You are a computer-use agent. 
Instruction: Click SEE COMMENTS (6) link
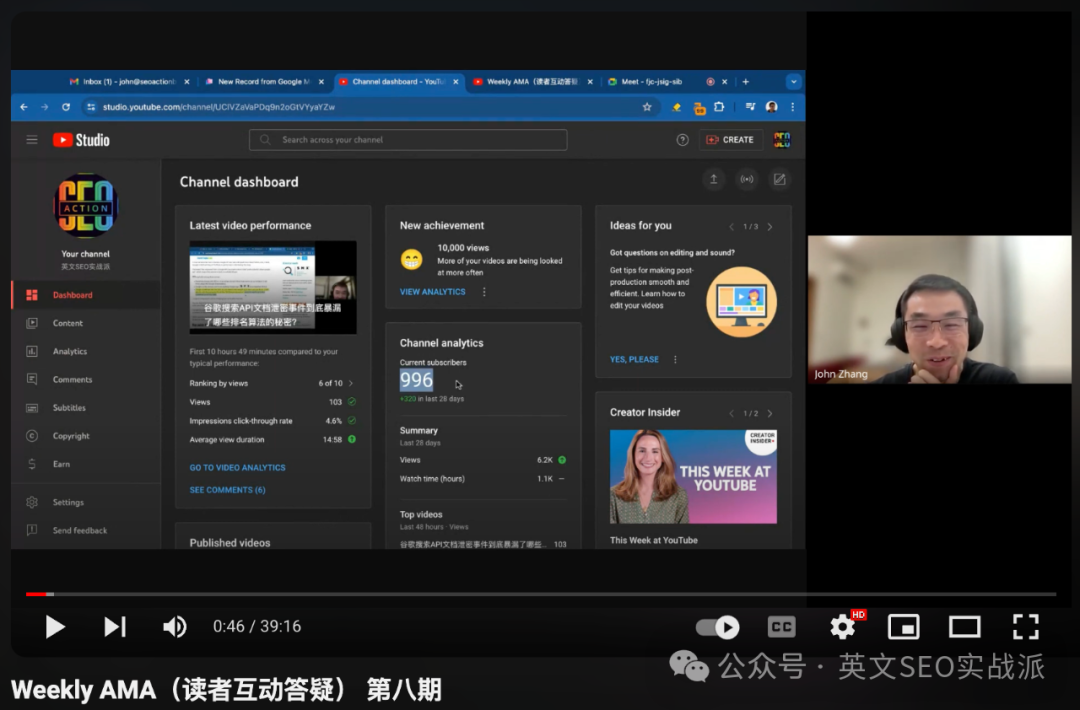pos(227,490)
